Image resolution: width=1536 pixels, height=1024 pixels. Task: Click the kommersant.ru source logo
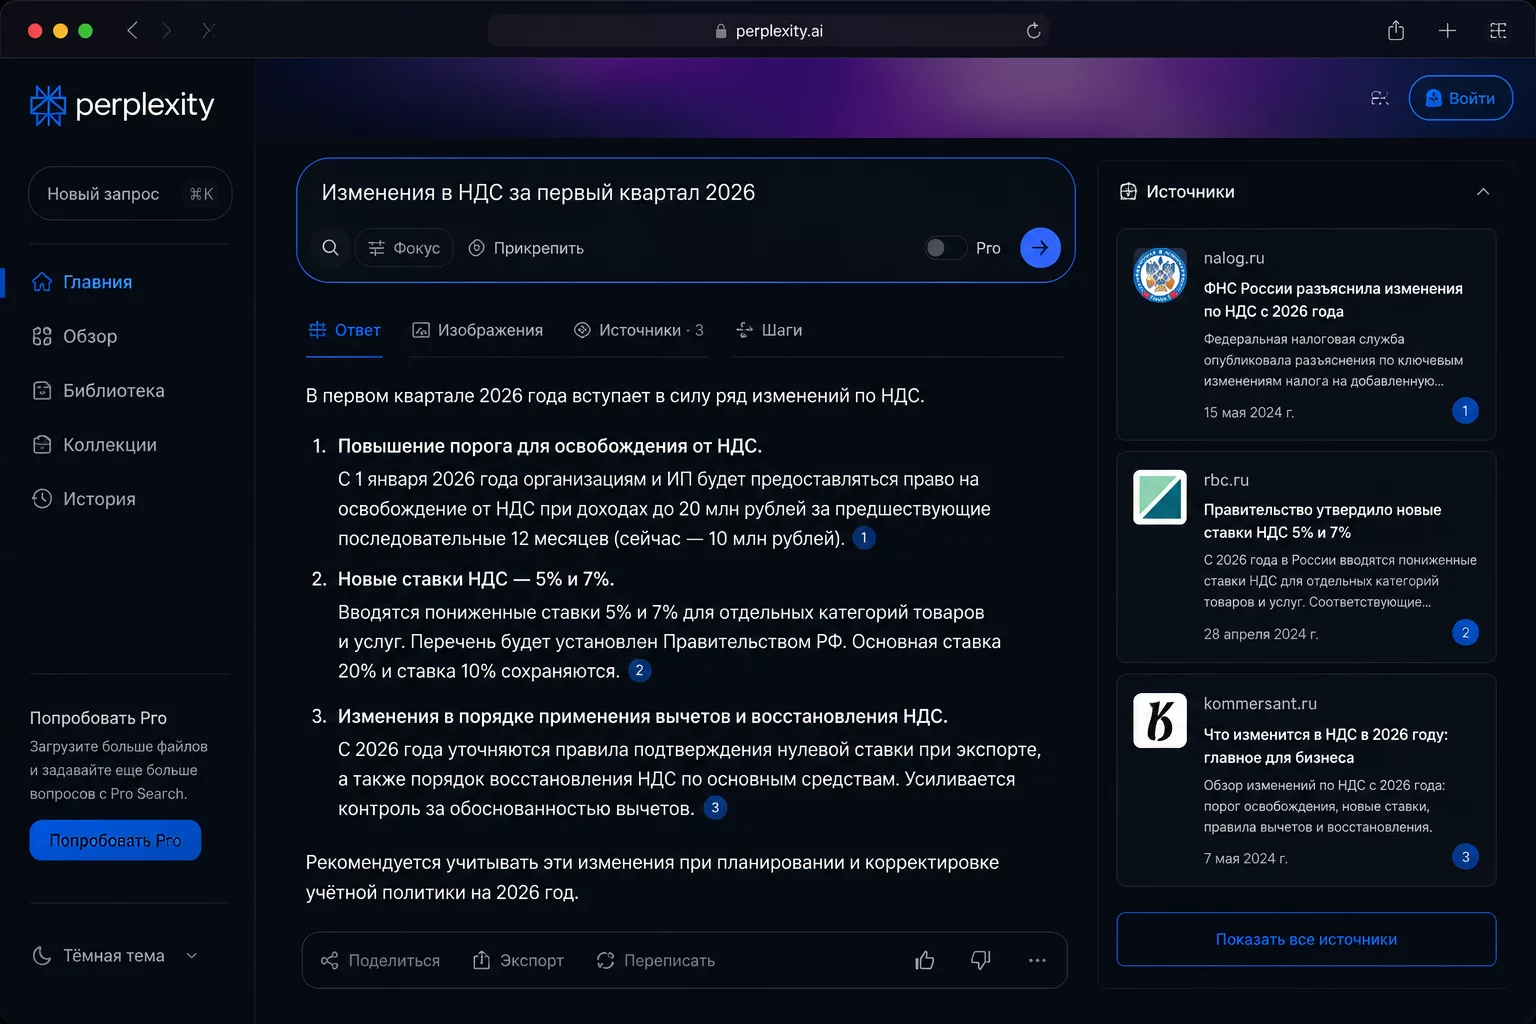click(1160, 720)
